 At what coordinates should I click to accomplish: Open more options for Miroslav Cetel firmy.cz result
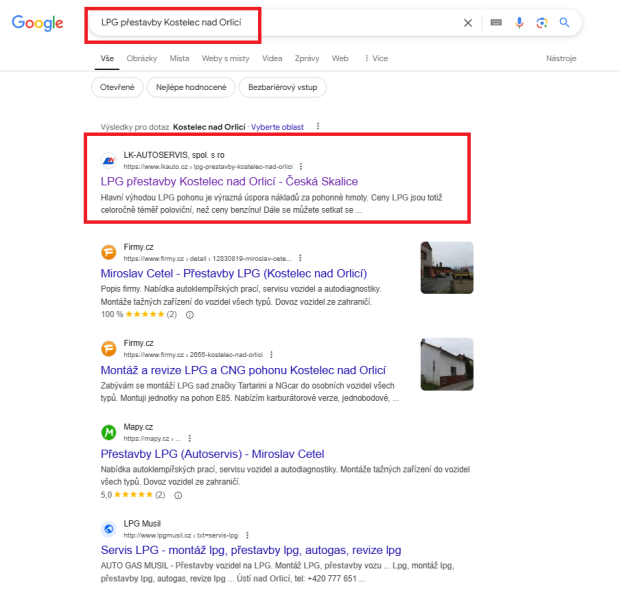pyautogui.click(x=300, y=258)
